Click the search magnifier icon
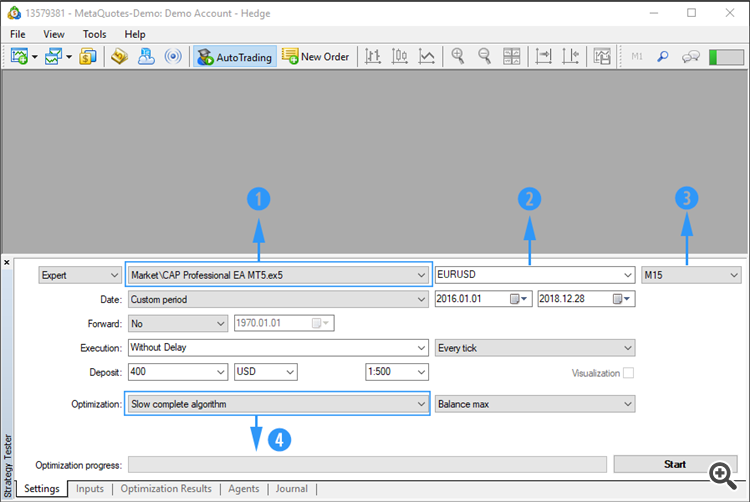Image resolution: width=750 pixels, height=502 pixels. click(x=662, y=56)
